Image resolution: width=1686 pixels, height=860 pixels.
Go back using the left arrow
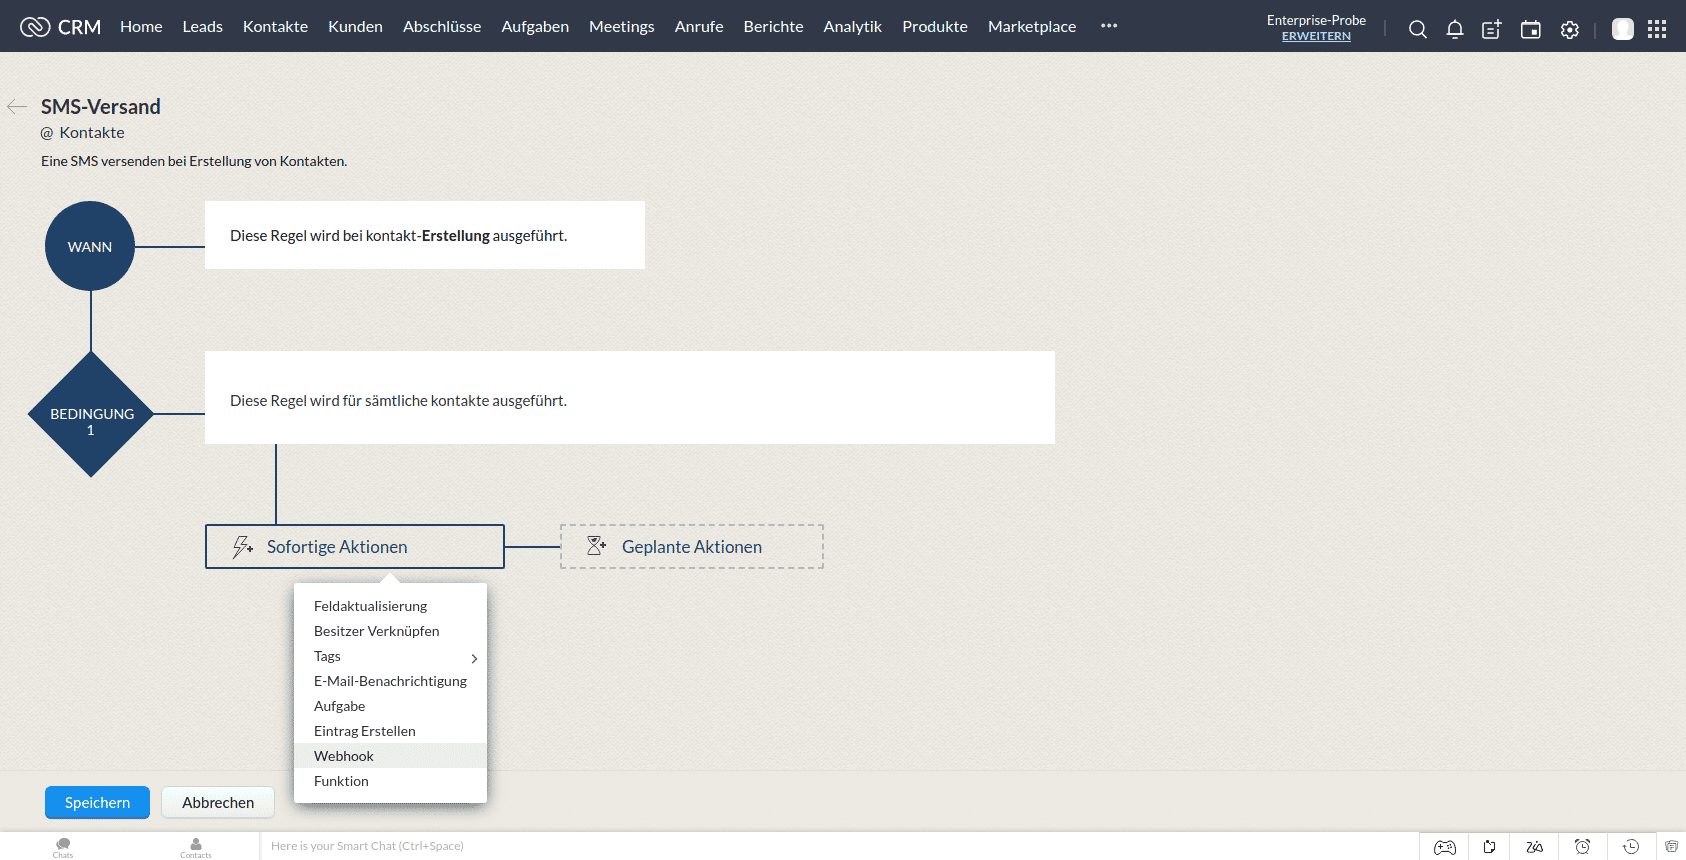coord(17,107)
